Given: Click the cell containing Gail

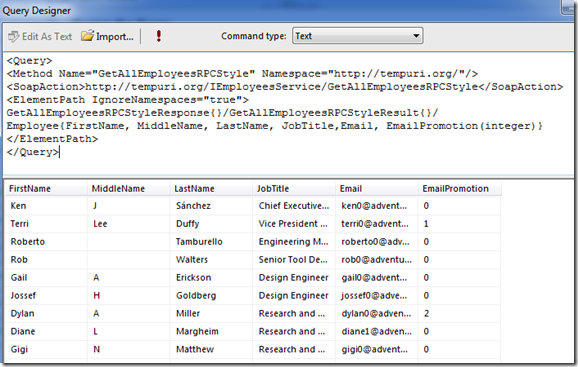Looking at the screenshot, I should 46,277.
